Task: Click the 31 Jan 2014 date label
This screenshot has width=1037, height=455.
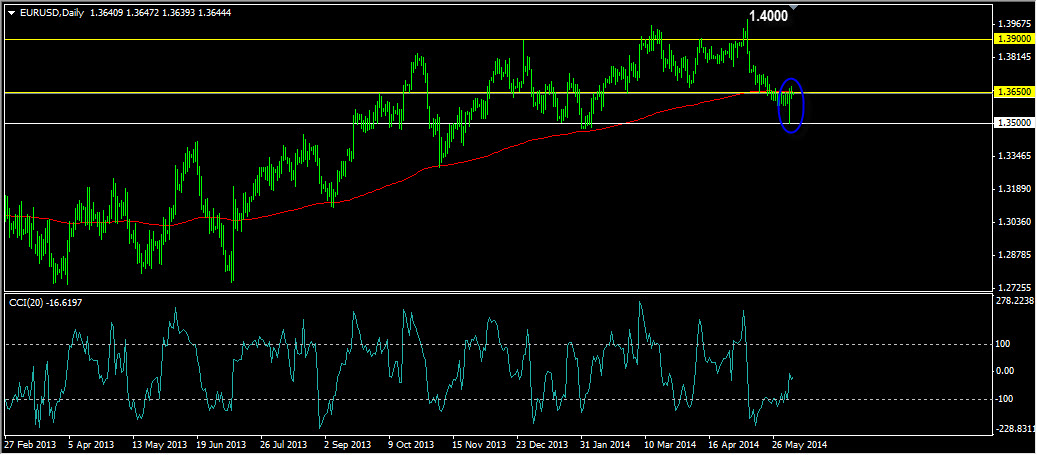Action: (606, 444)
